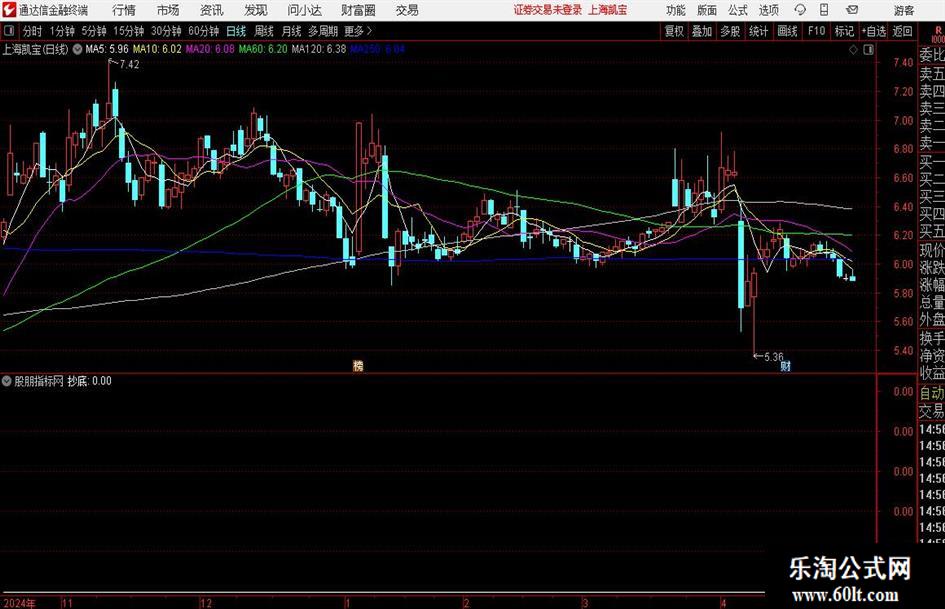Click the 7.42 high price label
The height and width of the screenshot is (609, 945).
click(130, 65)
